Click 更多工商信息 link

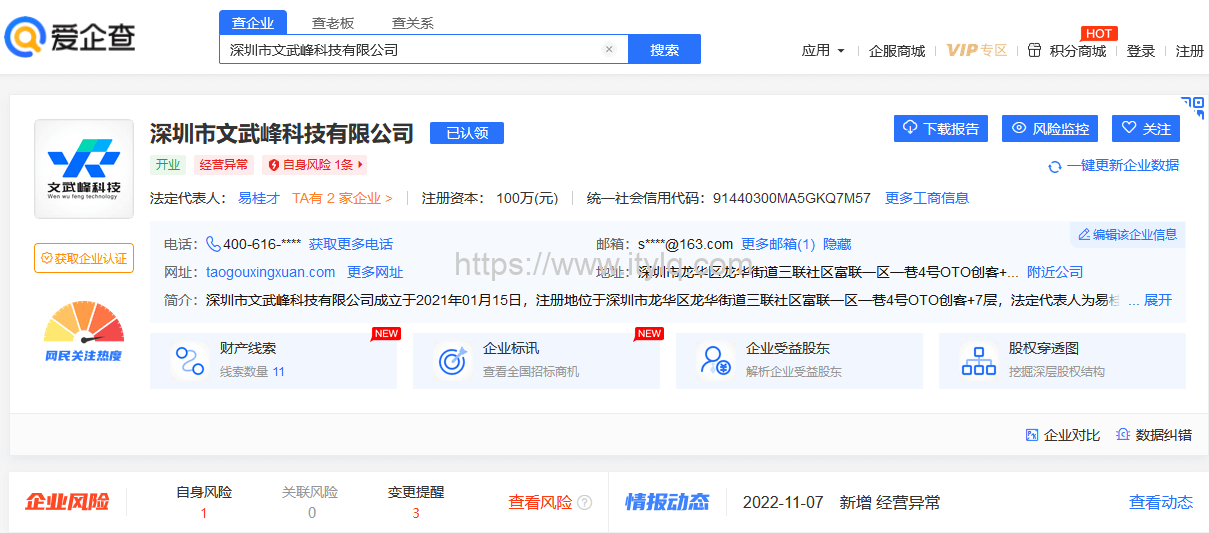927,198
